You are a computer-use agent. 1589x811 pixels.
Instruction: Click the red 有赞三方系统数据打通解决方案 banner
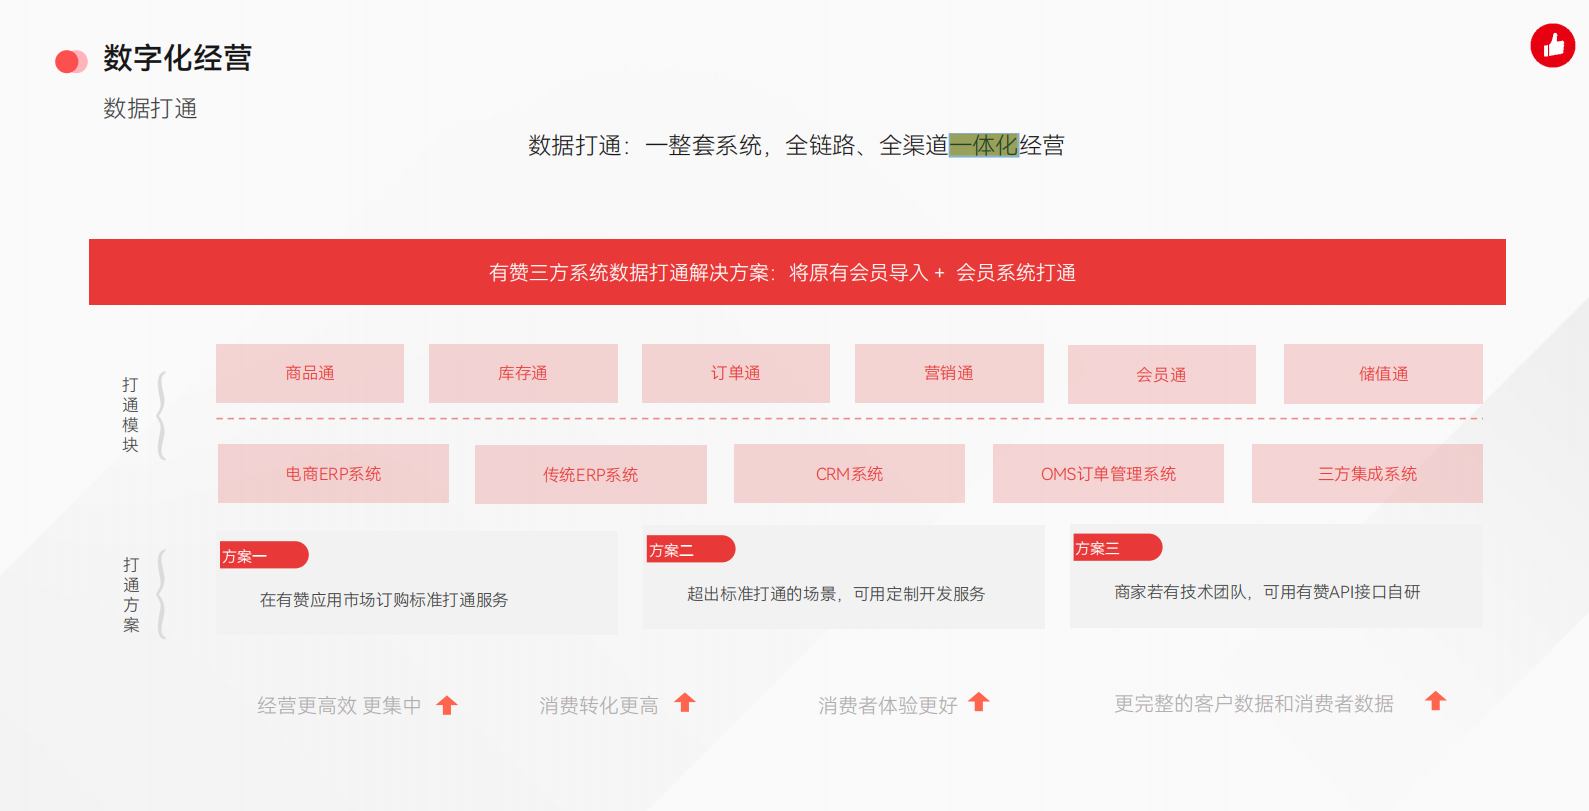[797, 272]
